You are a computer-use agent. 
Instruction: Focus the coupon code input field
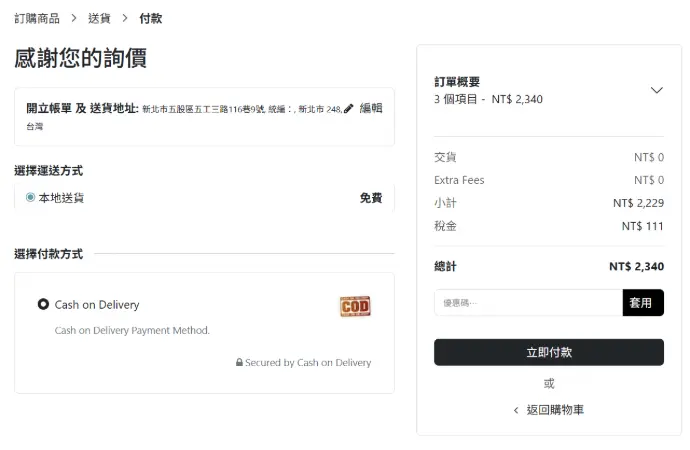pyautogui.click(x=528, y=302)
